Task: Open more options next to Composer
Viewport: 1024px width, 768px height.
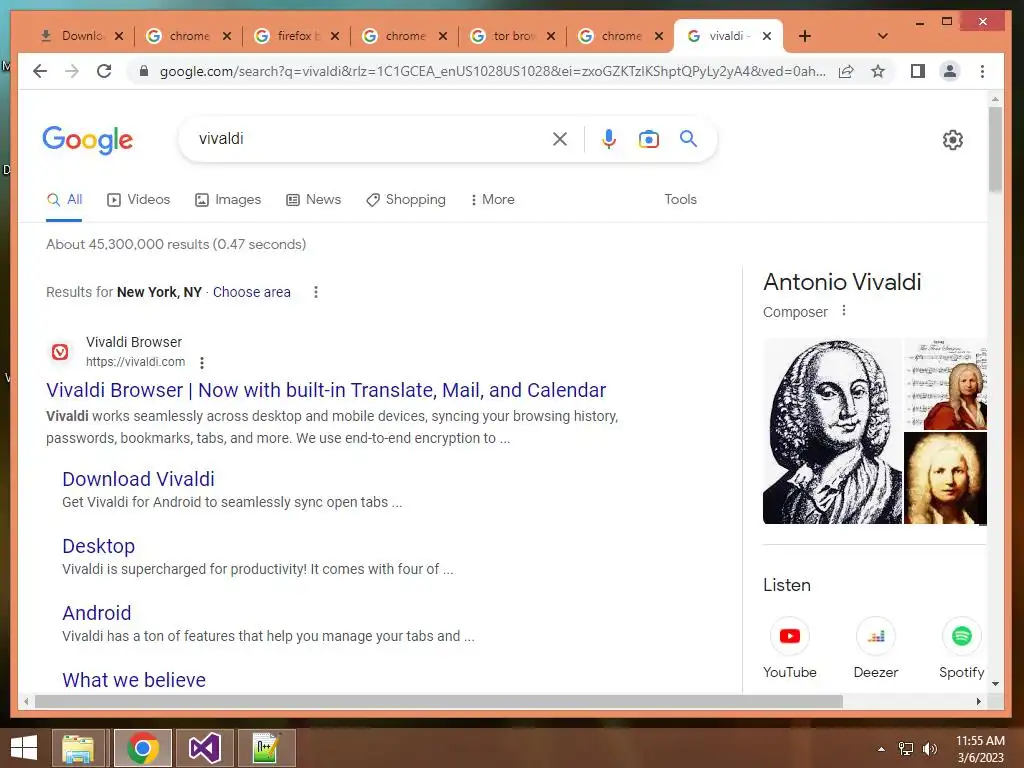Action: (x=844, y=310)
